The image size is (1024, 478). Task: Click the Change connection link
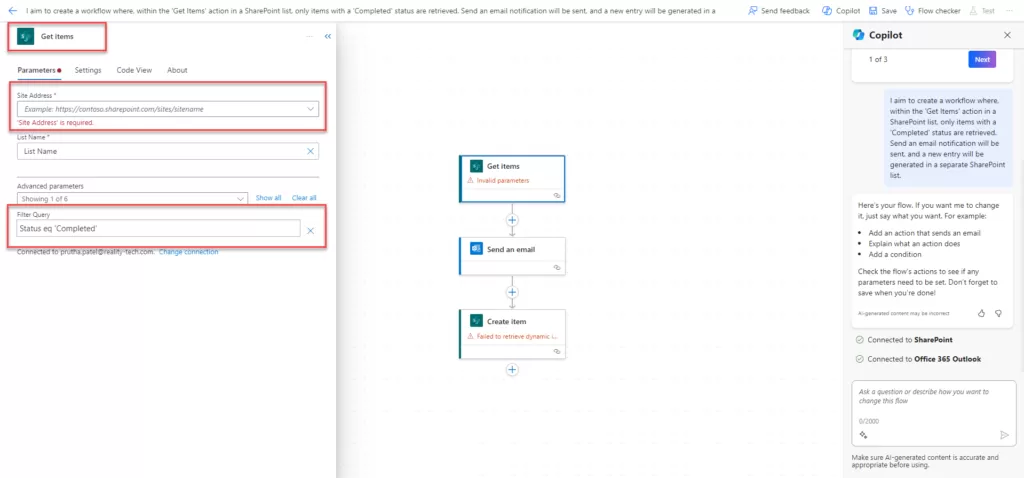188,251
